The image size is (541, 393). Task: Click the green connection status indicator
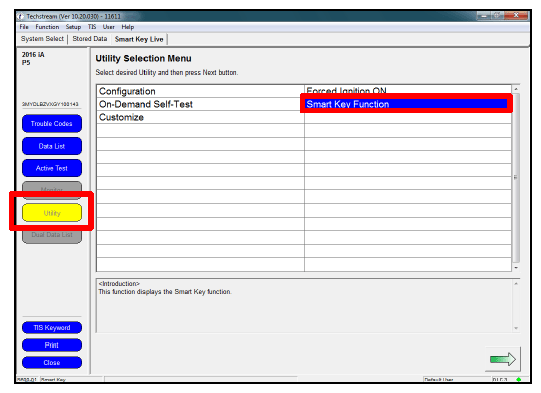pyautogui.click(x=519, y=380)
